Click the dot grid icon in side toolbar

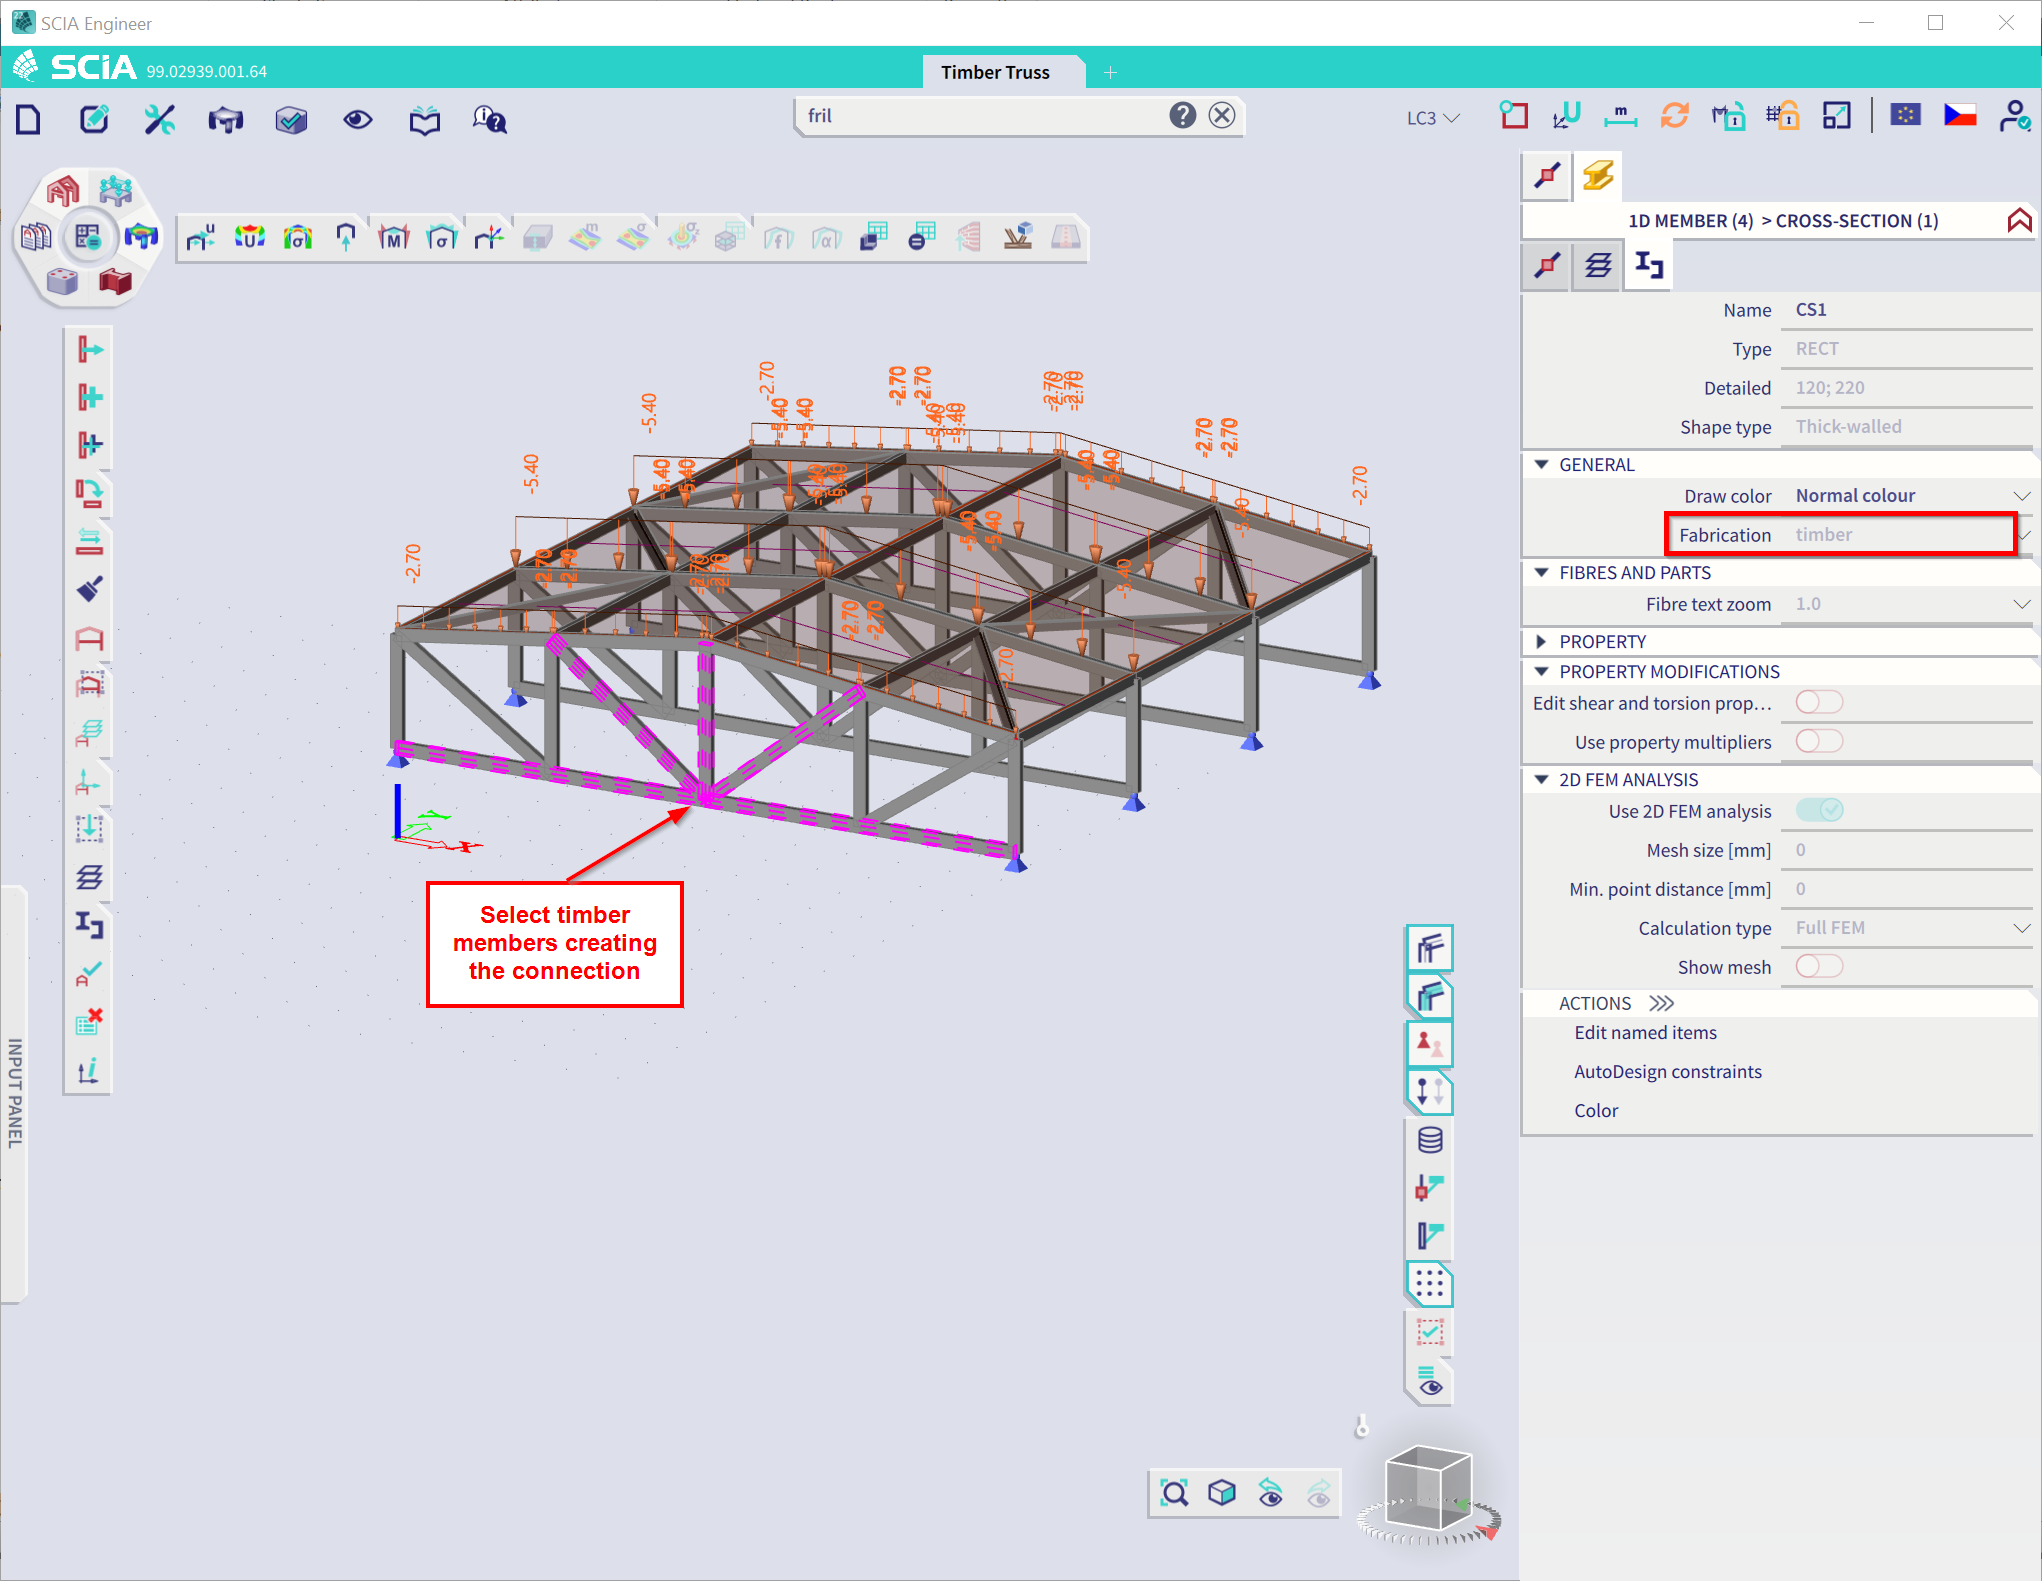click(1429, 1283)
